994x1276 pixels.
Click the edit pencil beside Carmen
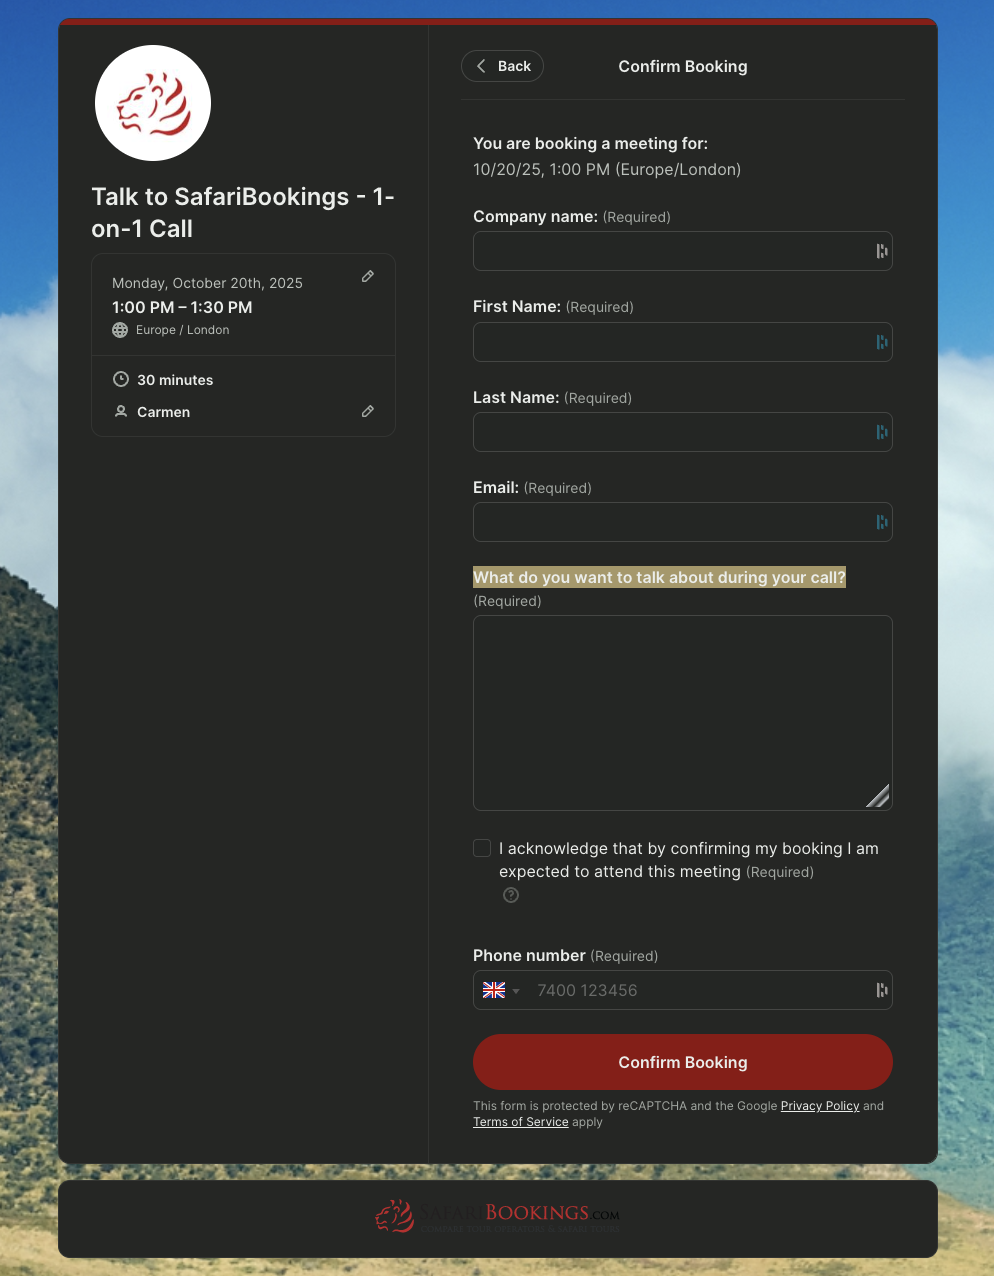click(367, 411)
